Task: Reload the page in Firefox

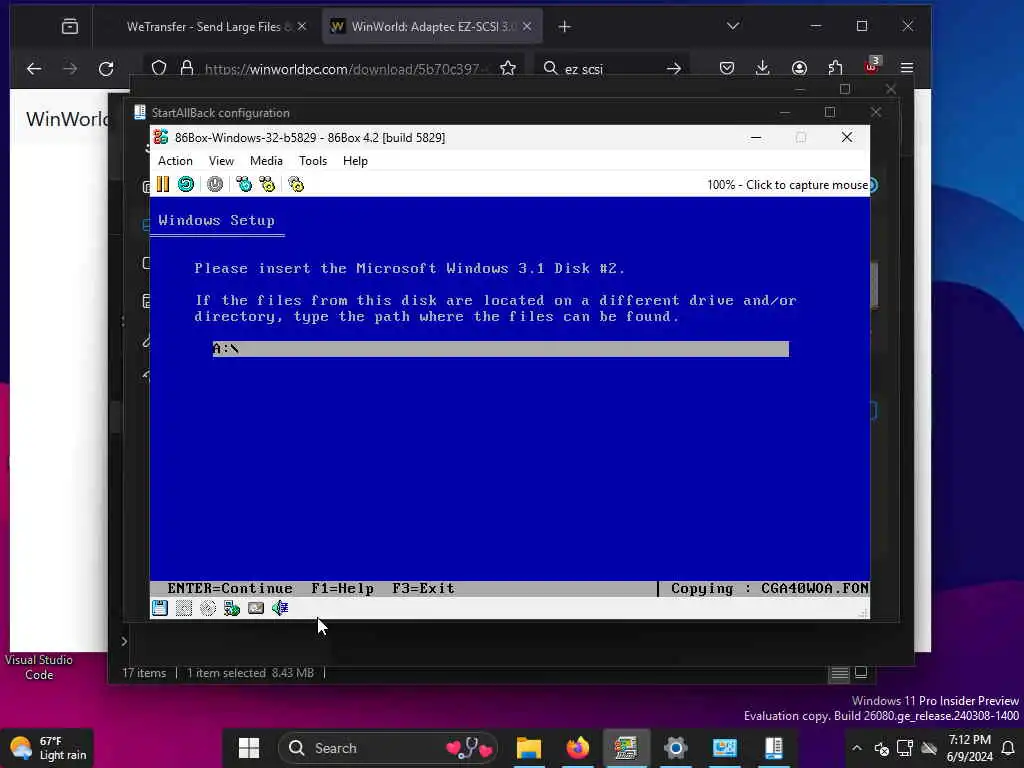Action: pyautogui.click(x=106, y=69)
